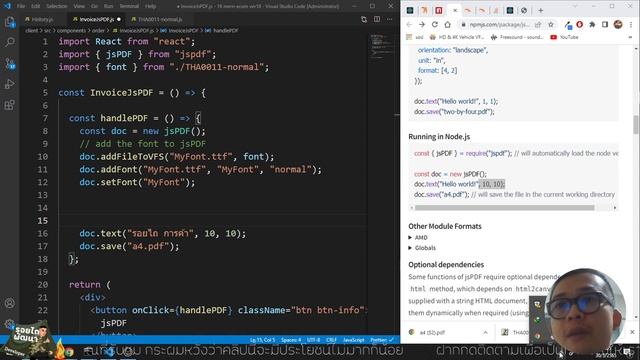Bookmark this page with the star icon
The image size is (640, 360).
pyautogui.click(x=551, y=24)
